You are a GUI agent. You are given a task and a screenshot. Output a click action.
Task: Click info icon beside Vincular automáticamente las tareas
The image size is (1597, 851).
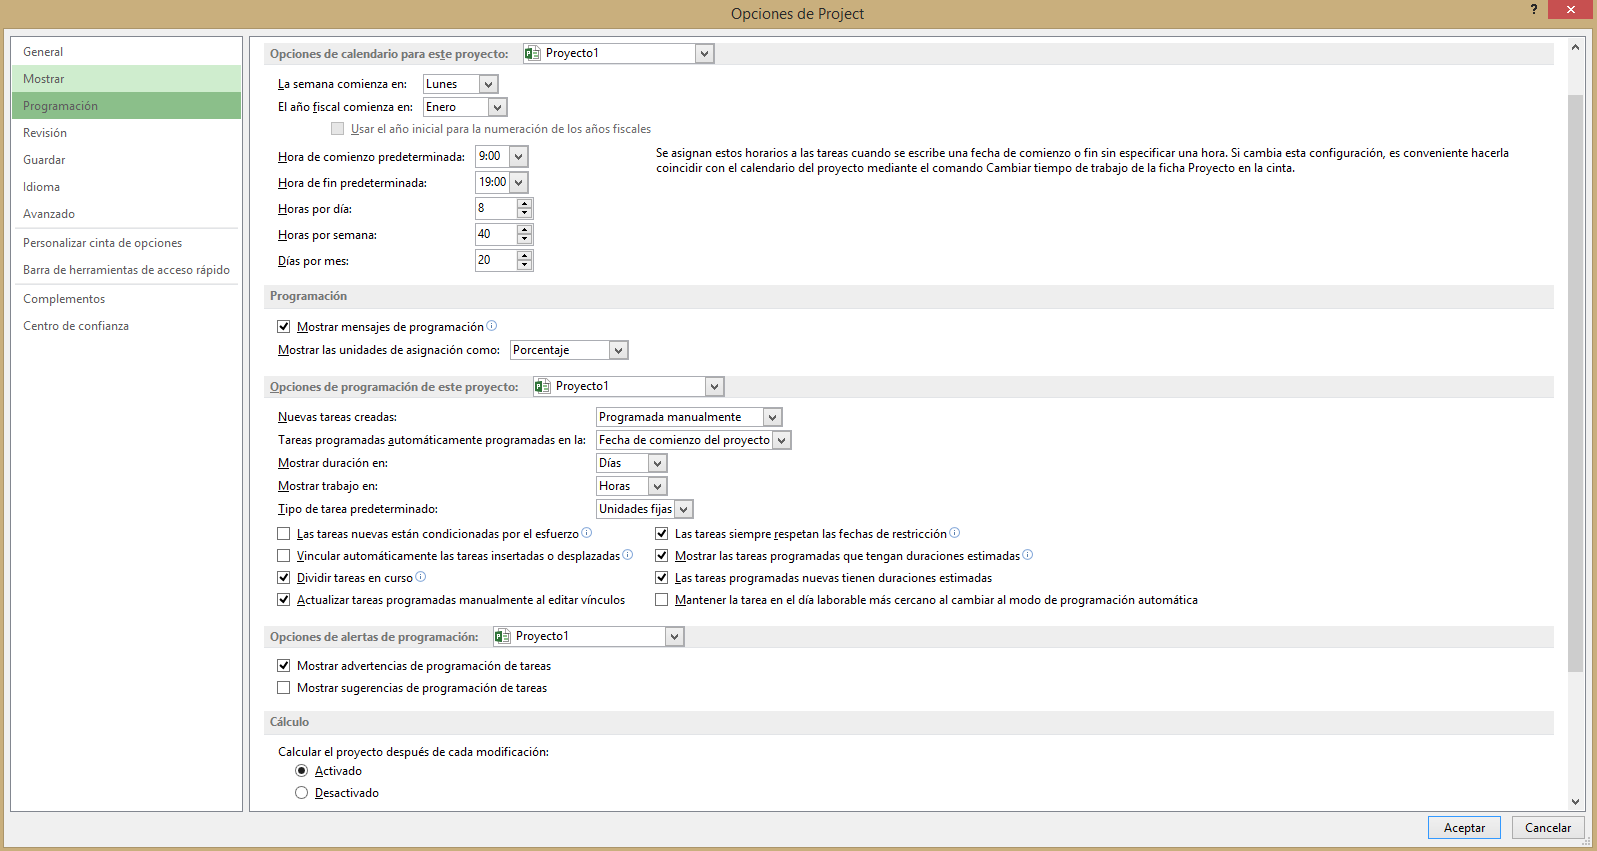tap(628, 555)
